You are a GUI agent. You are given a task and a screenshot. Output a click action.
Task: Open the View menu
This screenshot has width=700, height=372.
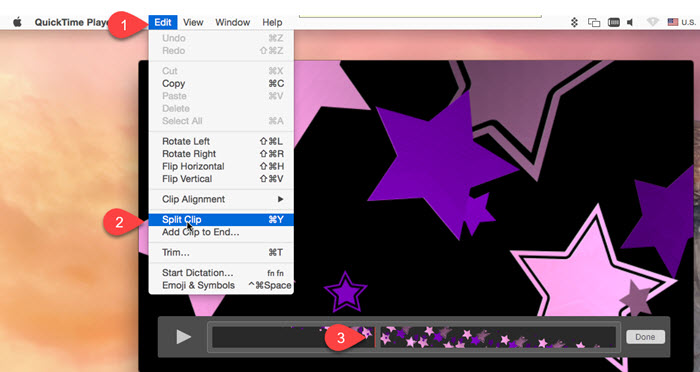193,22
